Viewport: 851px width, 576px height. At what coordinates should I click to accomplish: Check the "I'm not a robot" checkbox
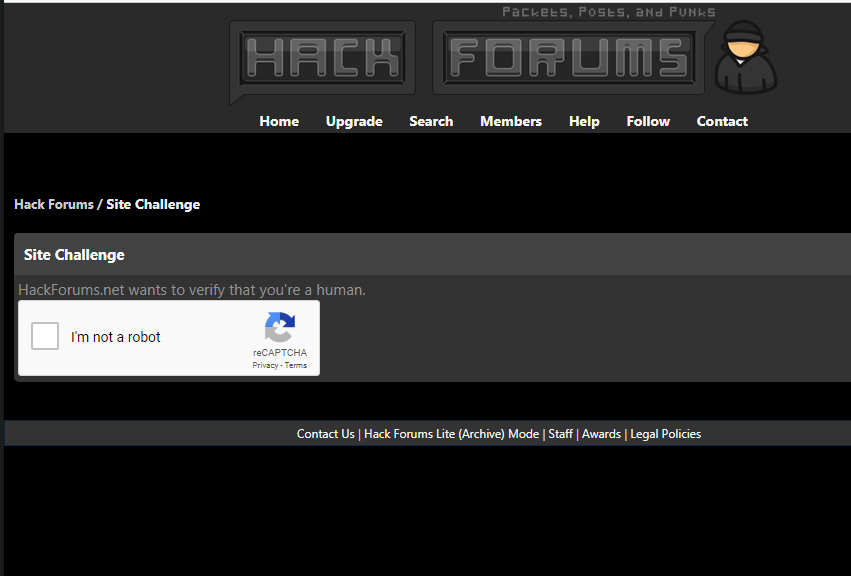pos(45,337)
